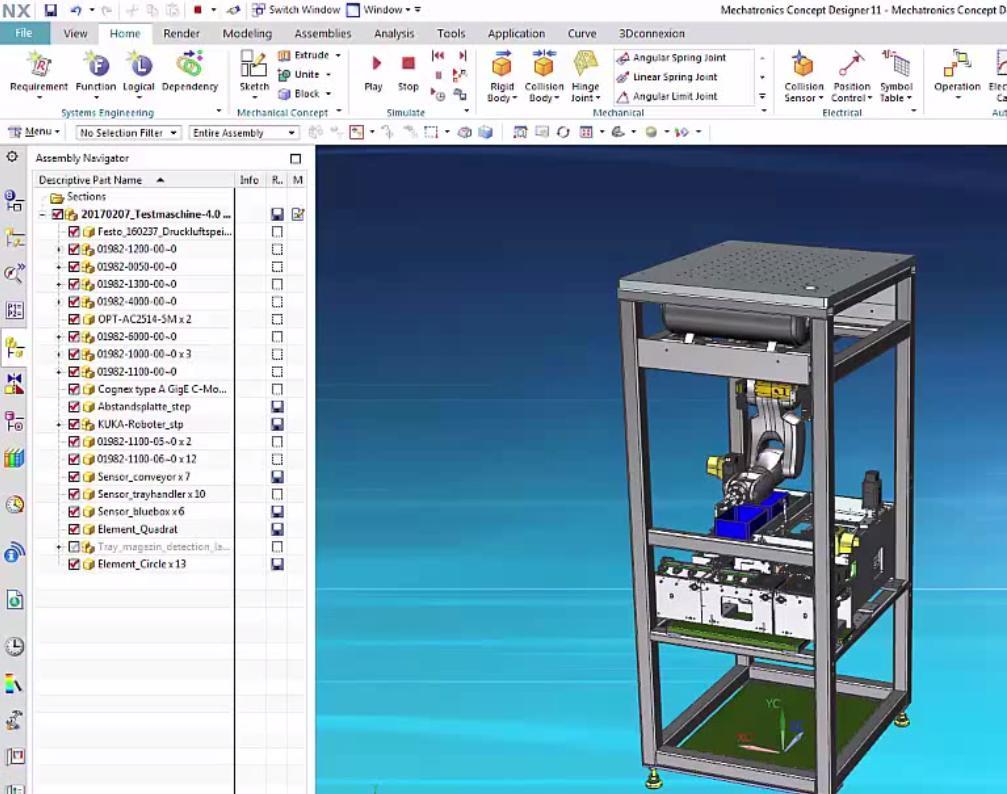Expand the 01982-1300-00 subassembly
The width and height of the screenshot is (1007, 794).
[x=59, y=284]
